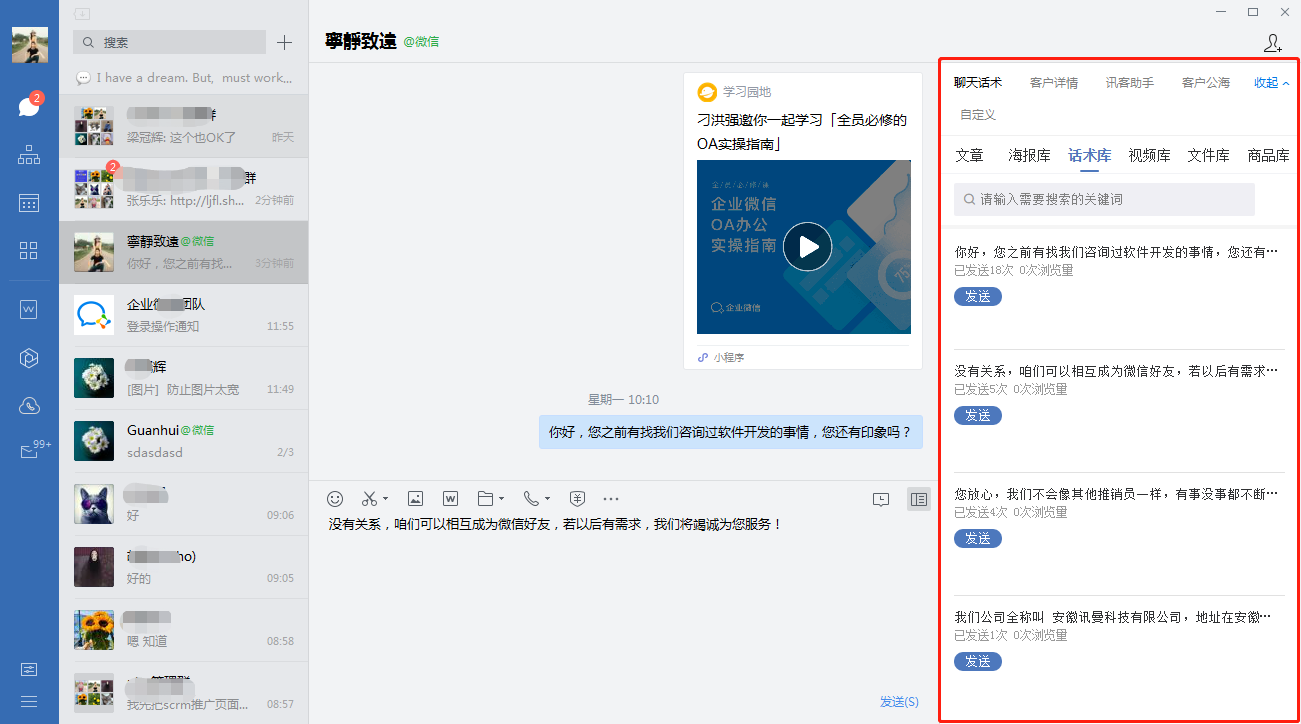Play the OA办公实操指南 video

[x=807, y=246]
